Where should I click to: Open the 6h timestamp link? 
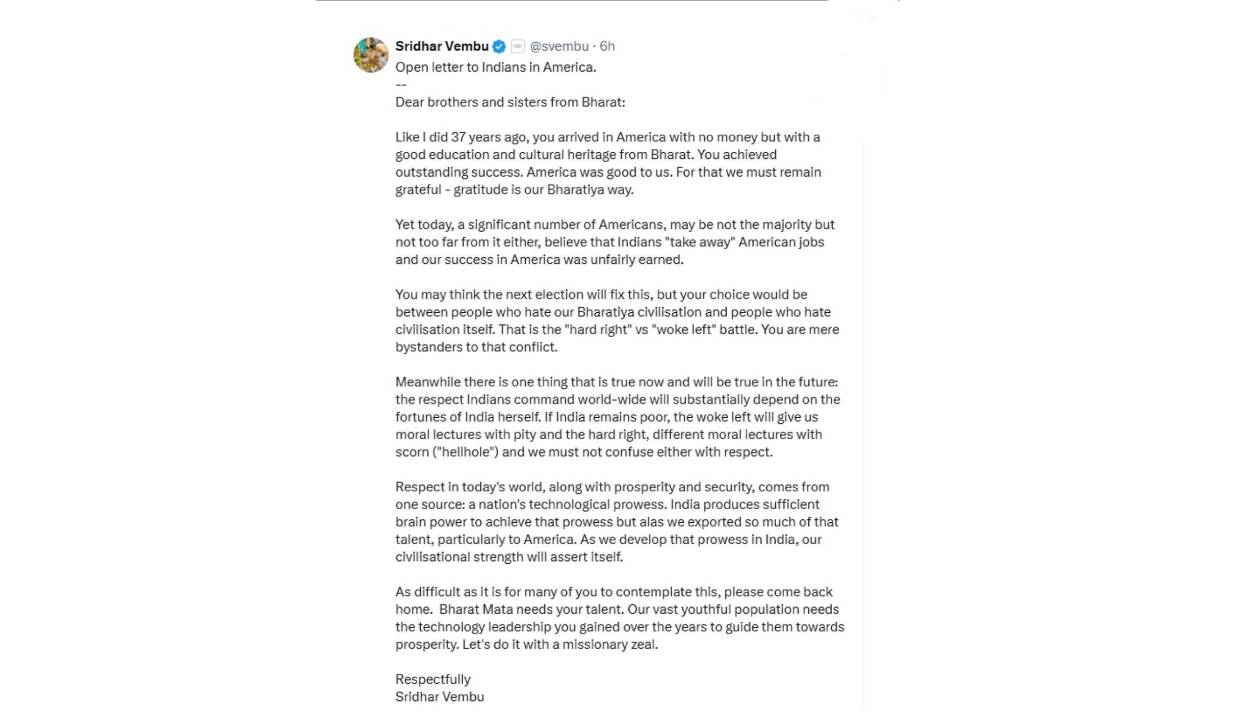[x=607, y=46]
